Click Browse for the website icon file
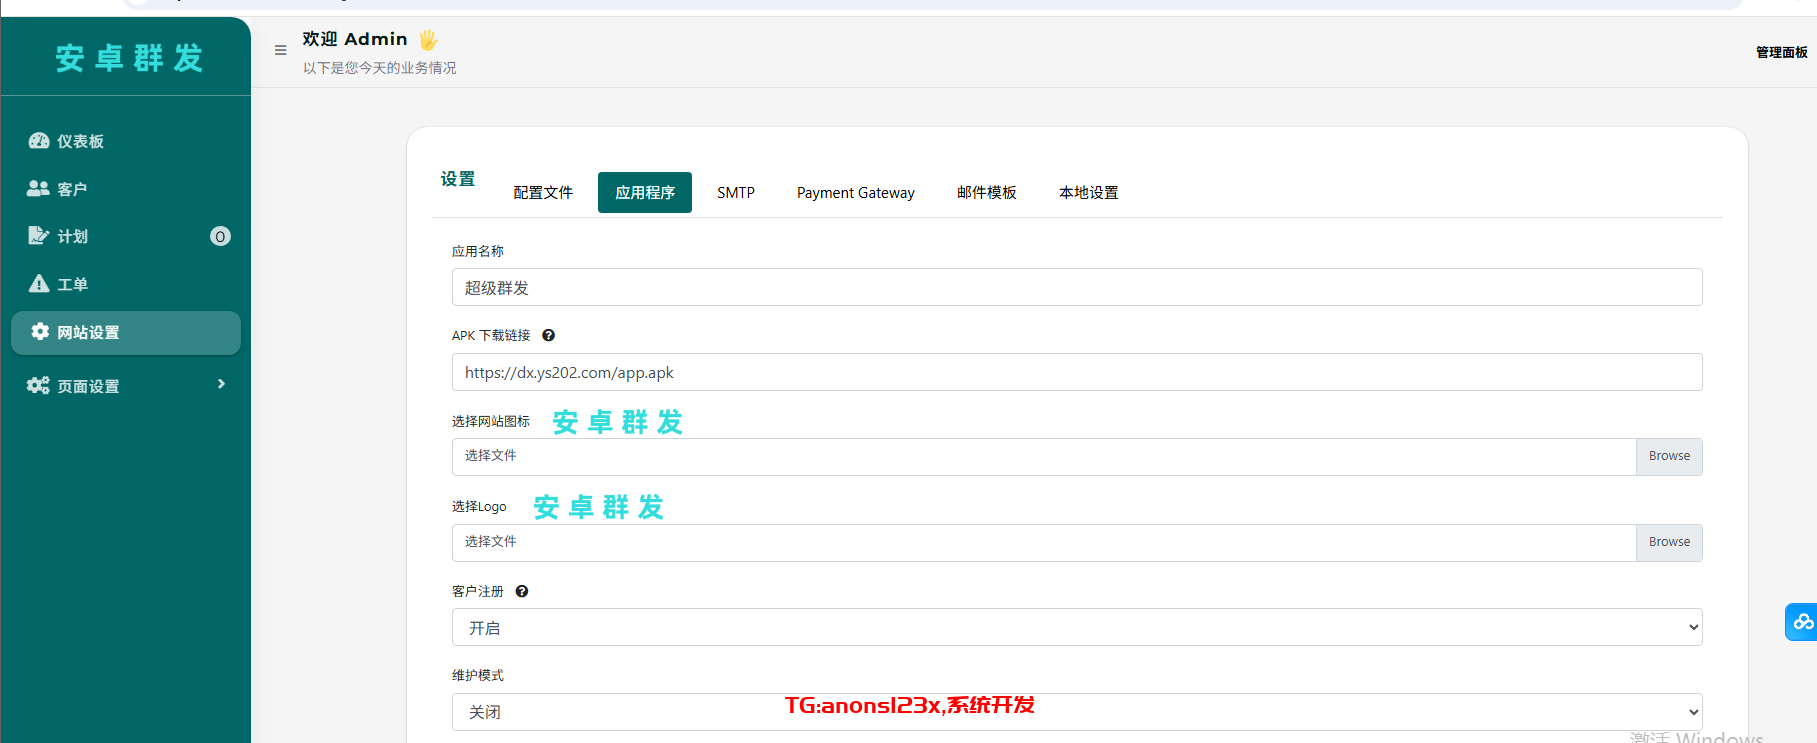The height and width of the screenshot is (743, 1817). [1668, 457]
